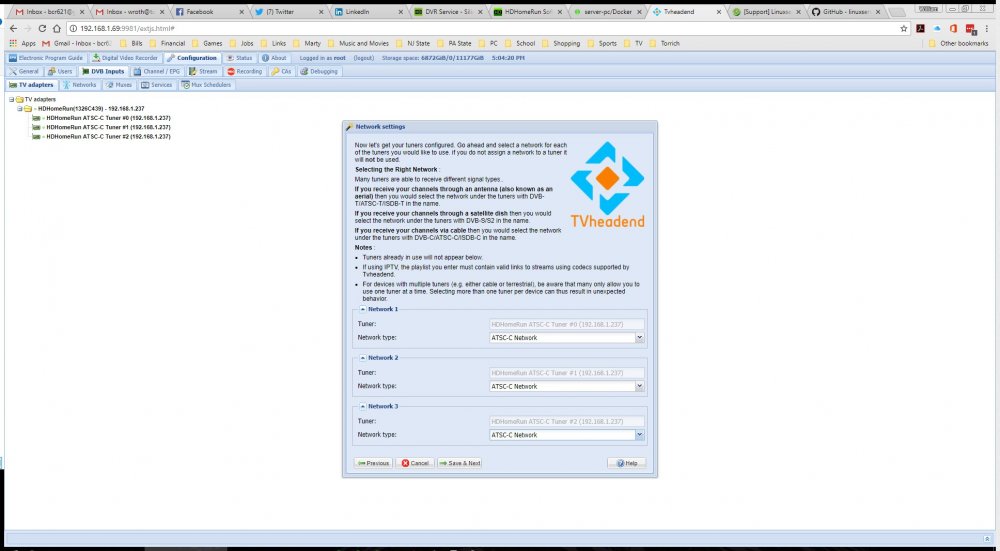Click the Adobe Acrobat extension icon
1000x551 pixels.
tap(920, 29)
